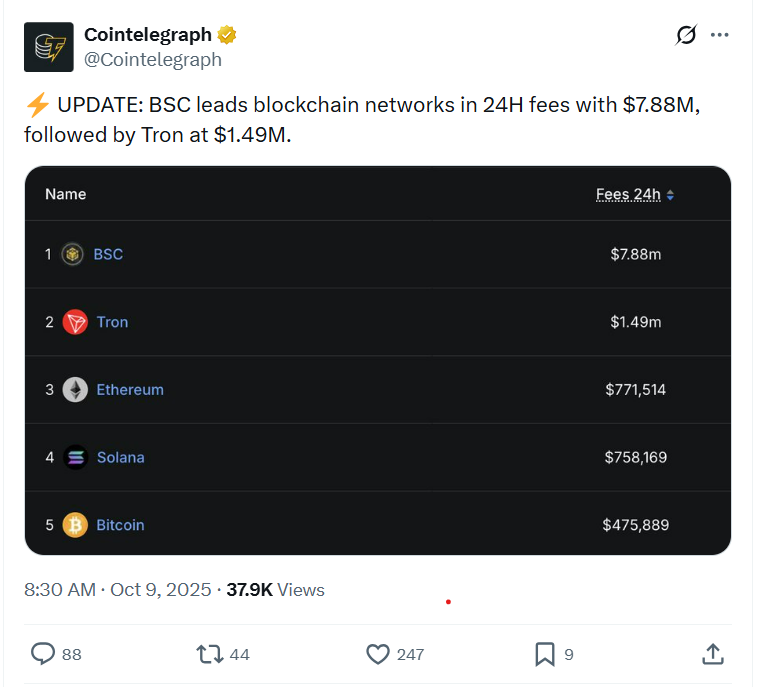Click the 37.9K Views count
The height and width of the screenshot is (687, 757).
(275, 589)
